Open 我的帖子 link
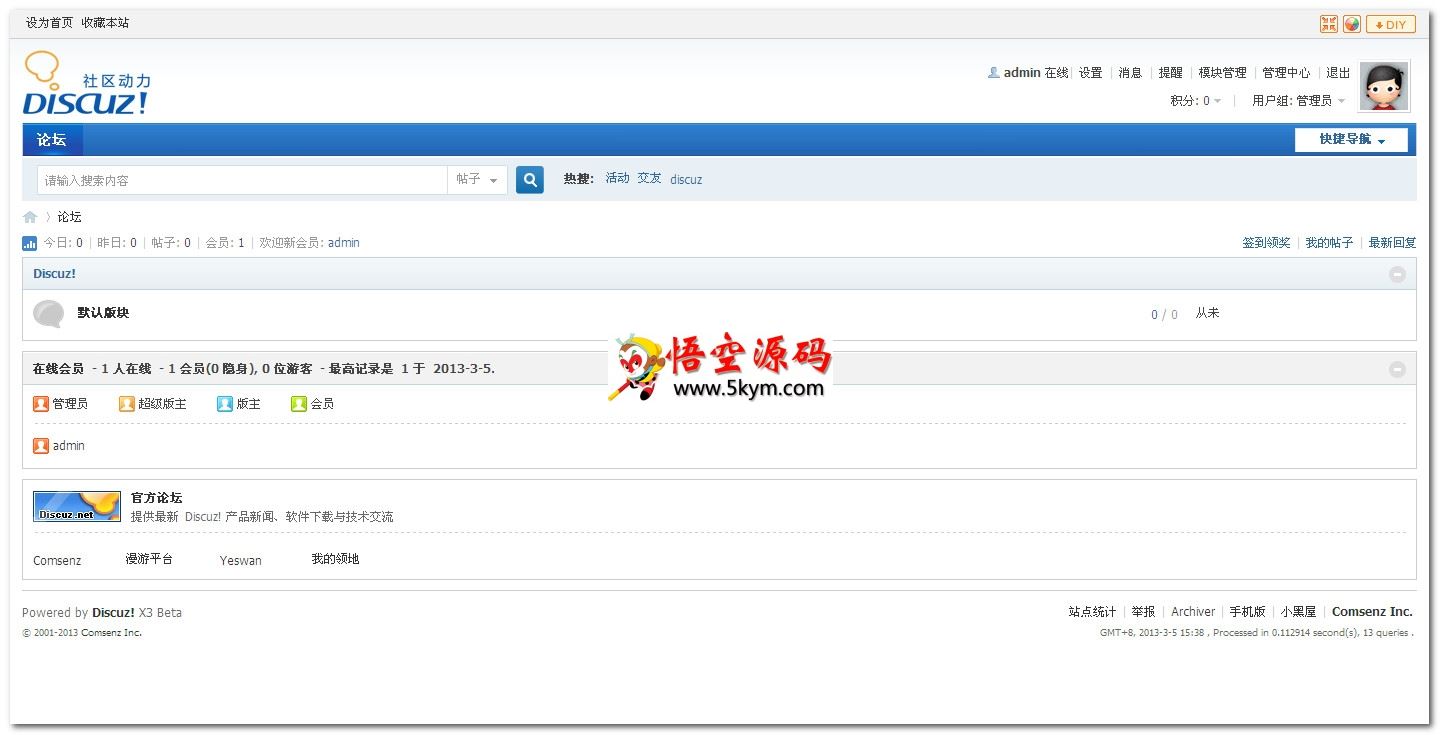The width and height of the screenshot is (1440, 735). 1329,243
